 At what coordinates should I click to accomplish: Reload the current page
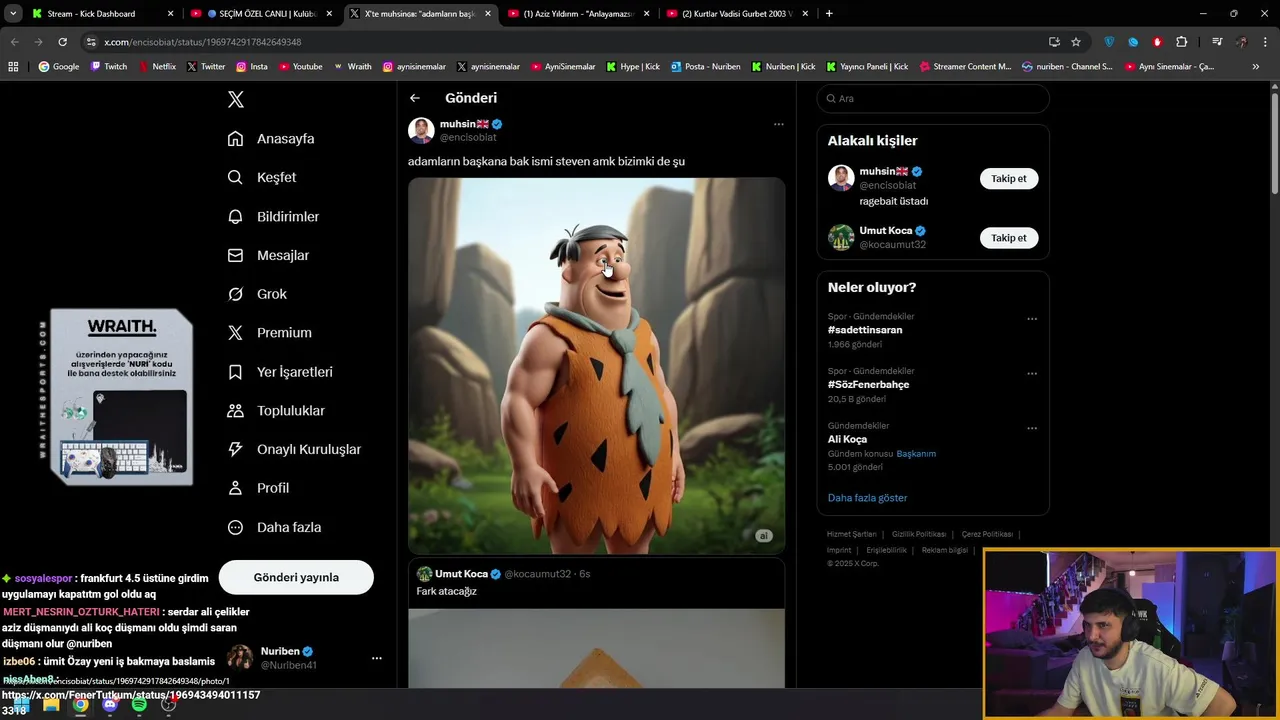pyautogui.click(x=62, y=42)
